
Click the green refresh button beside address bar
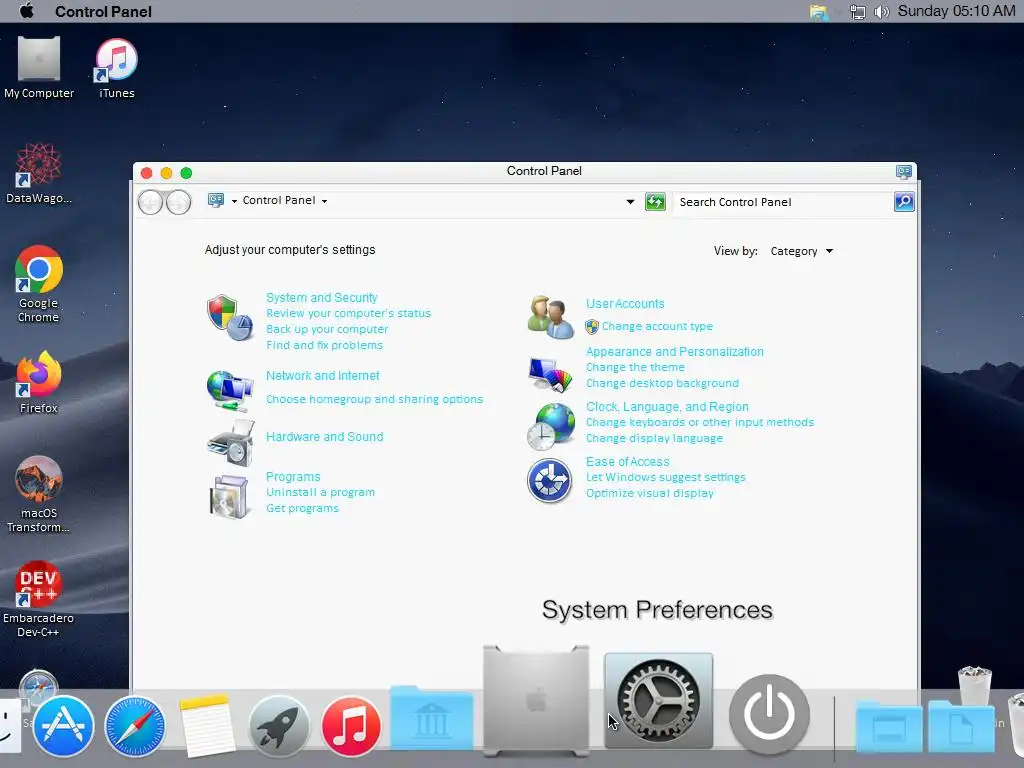pyautogui.click(x=655, y=202)
